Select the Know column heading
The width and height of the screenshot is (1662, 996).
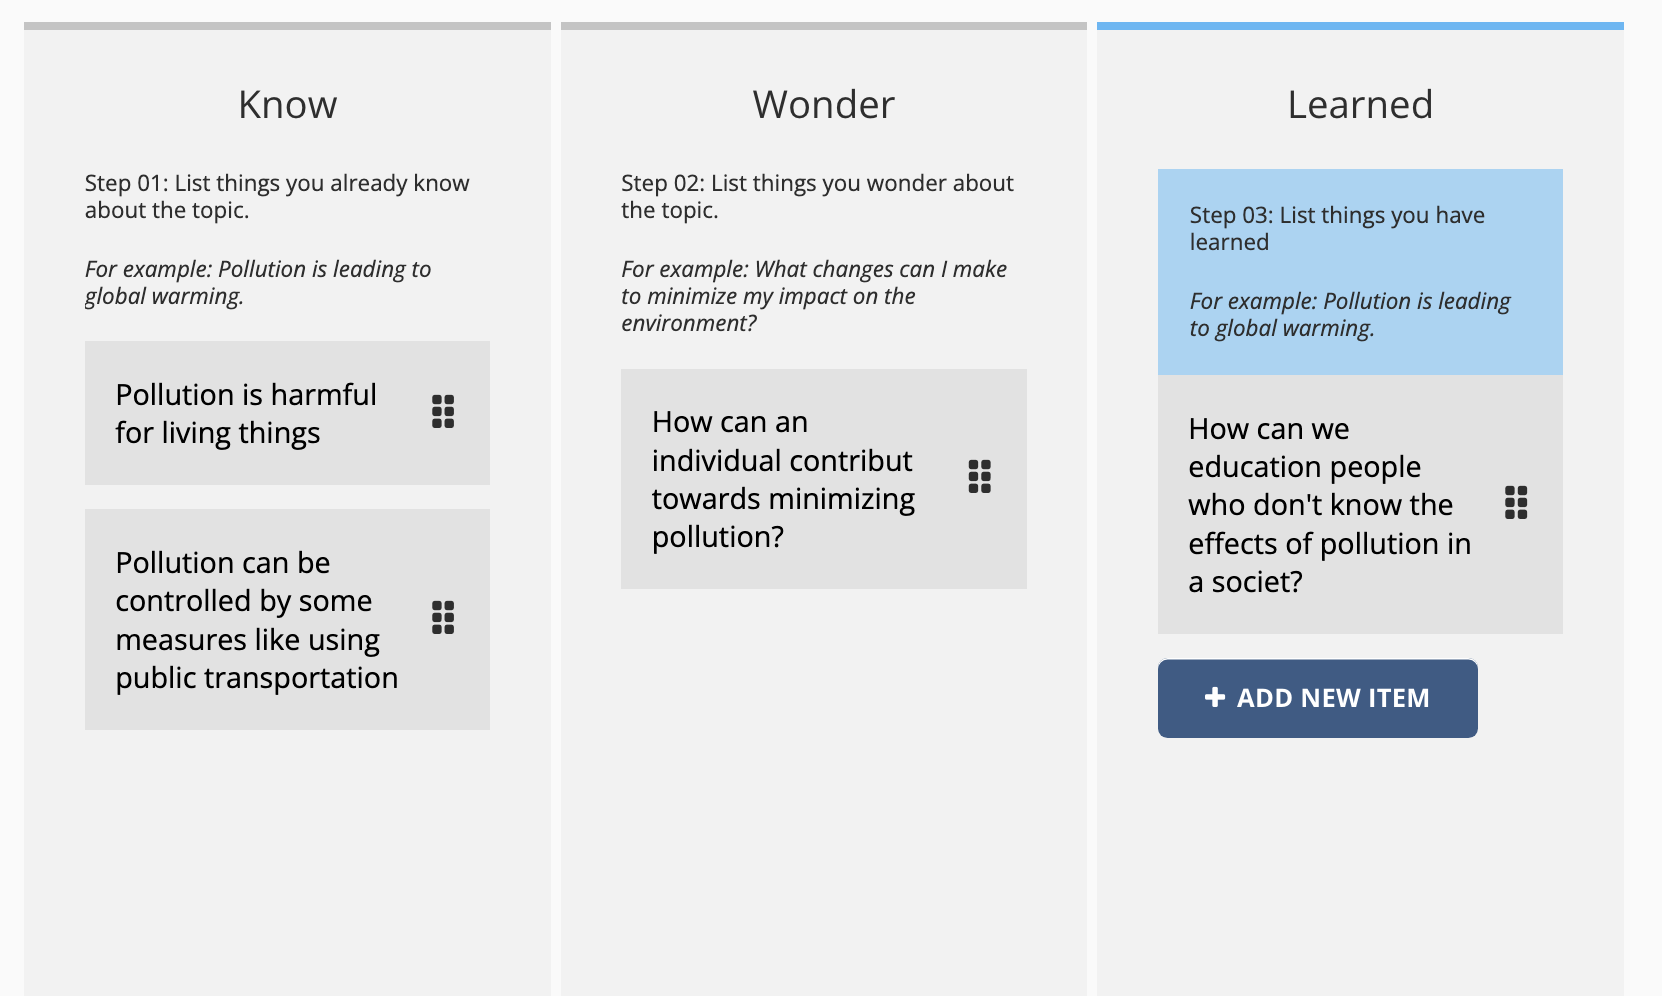click(287, 105)
